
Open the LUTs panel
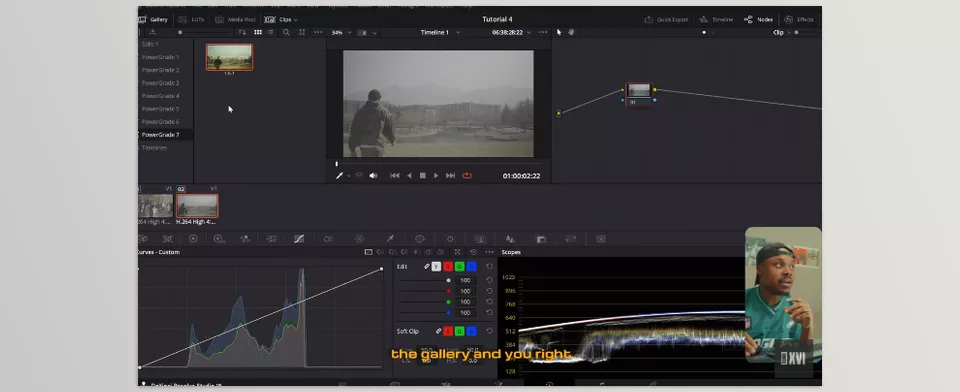click(192, 20)
